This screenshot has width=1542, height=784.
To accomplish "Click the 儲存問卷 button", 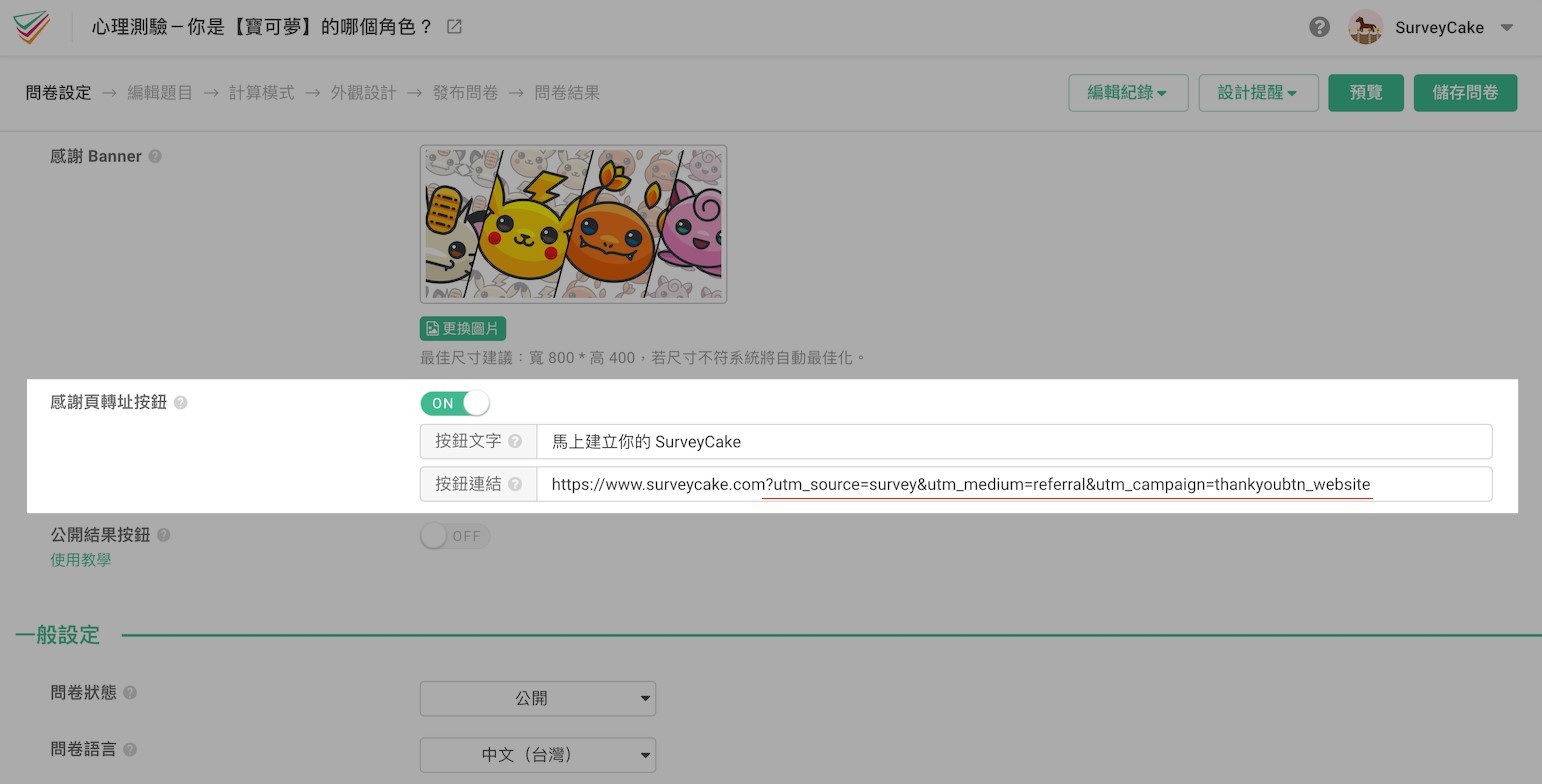I will tap(1465, 93).
